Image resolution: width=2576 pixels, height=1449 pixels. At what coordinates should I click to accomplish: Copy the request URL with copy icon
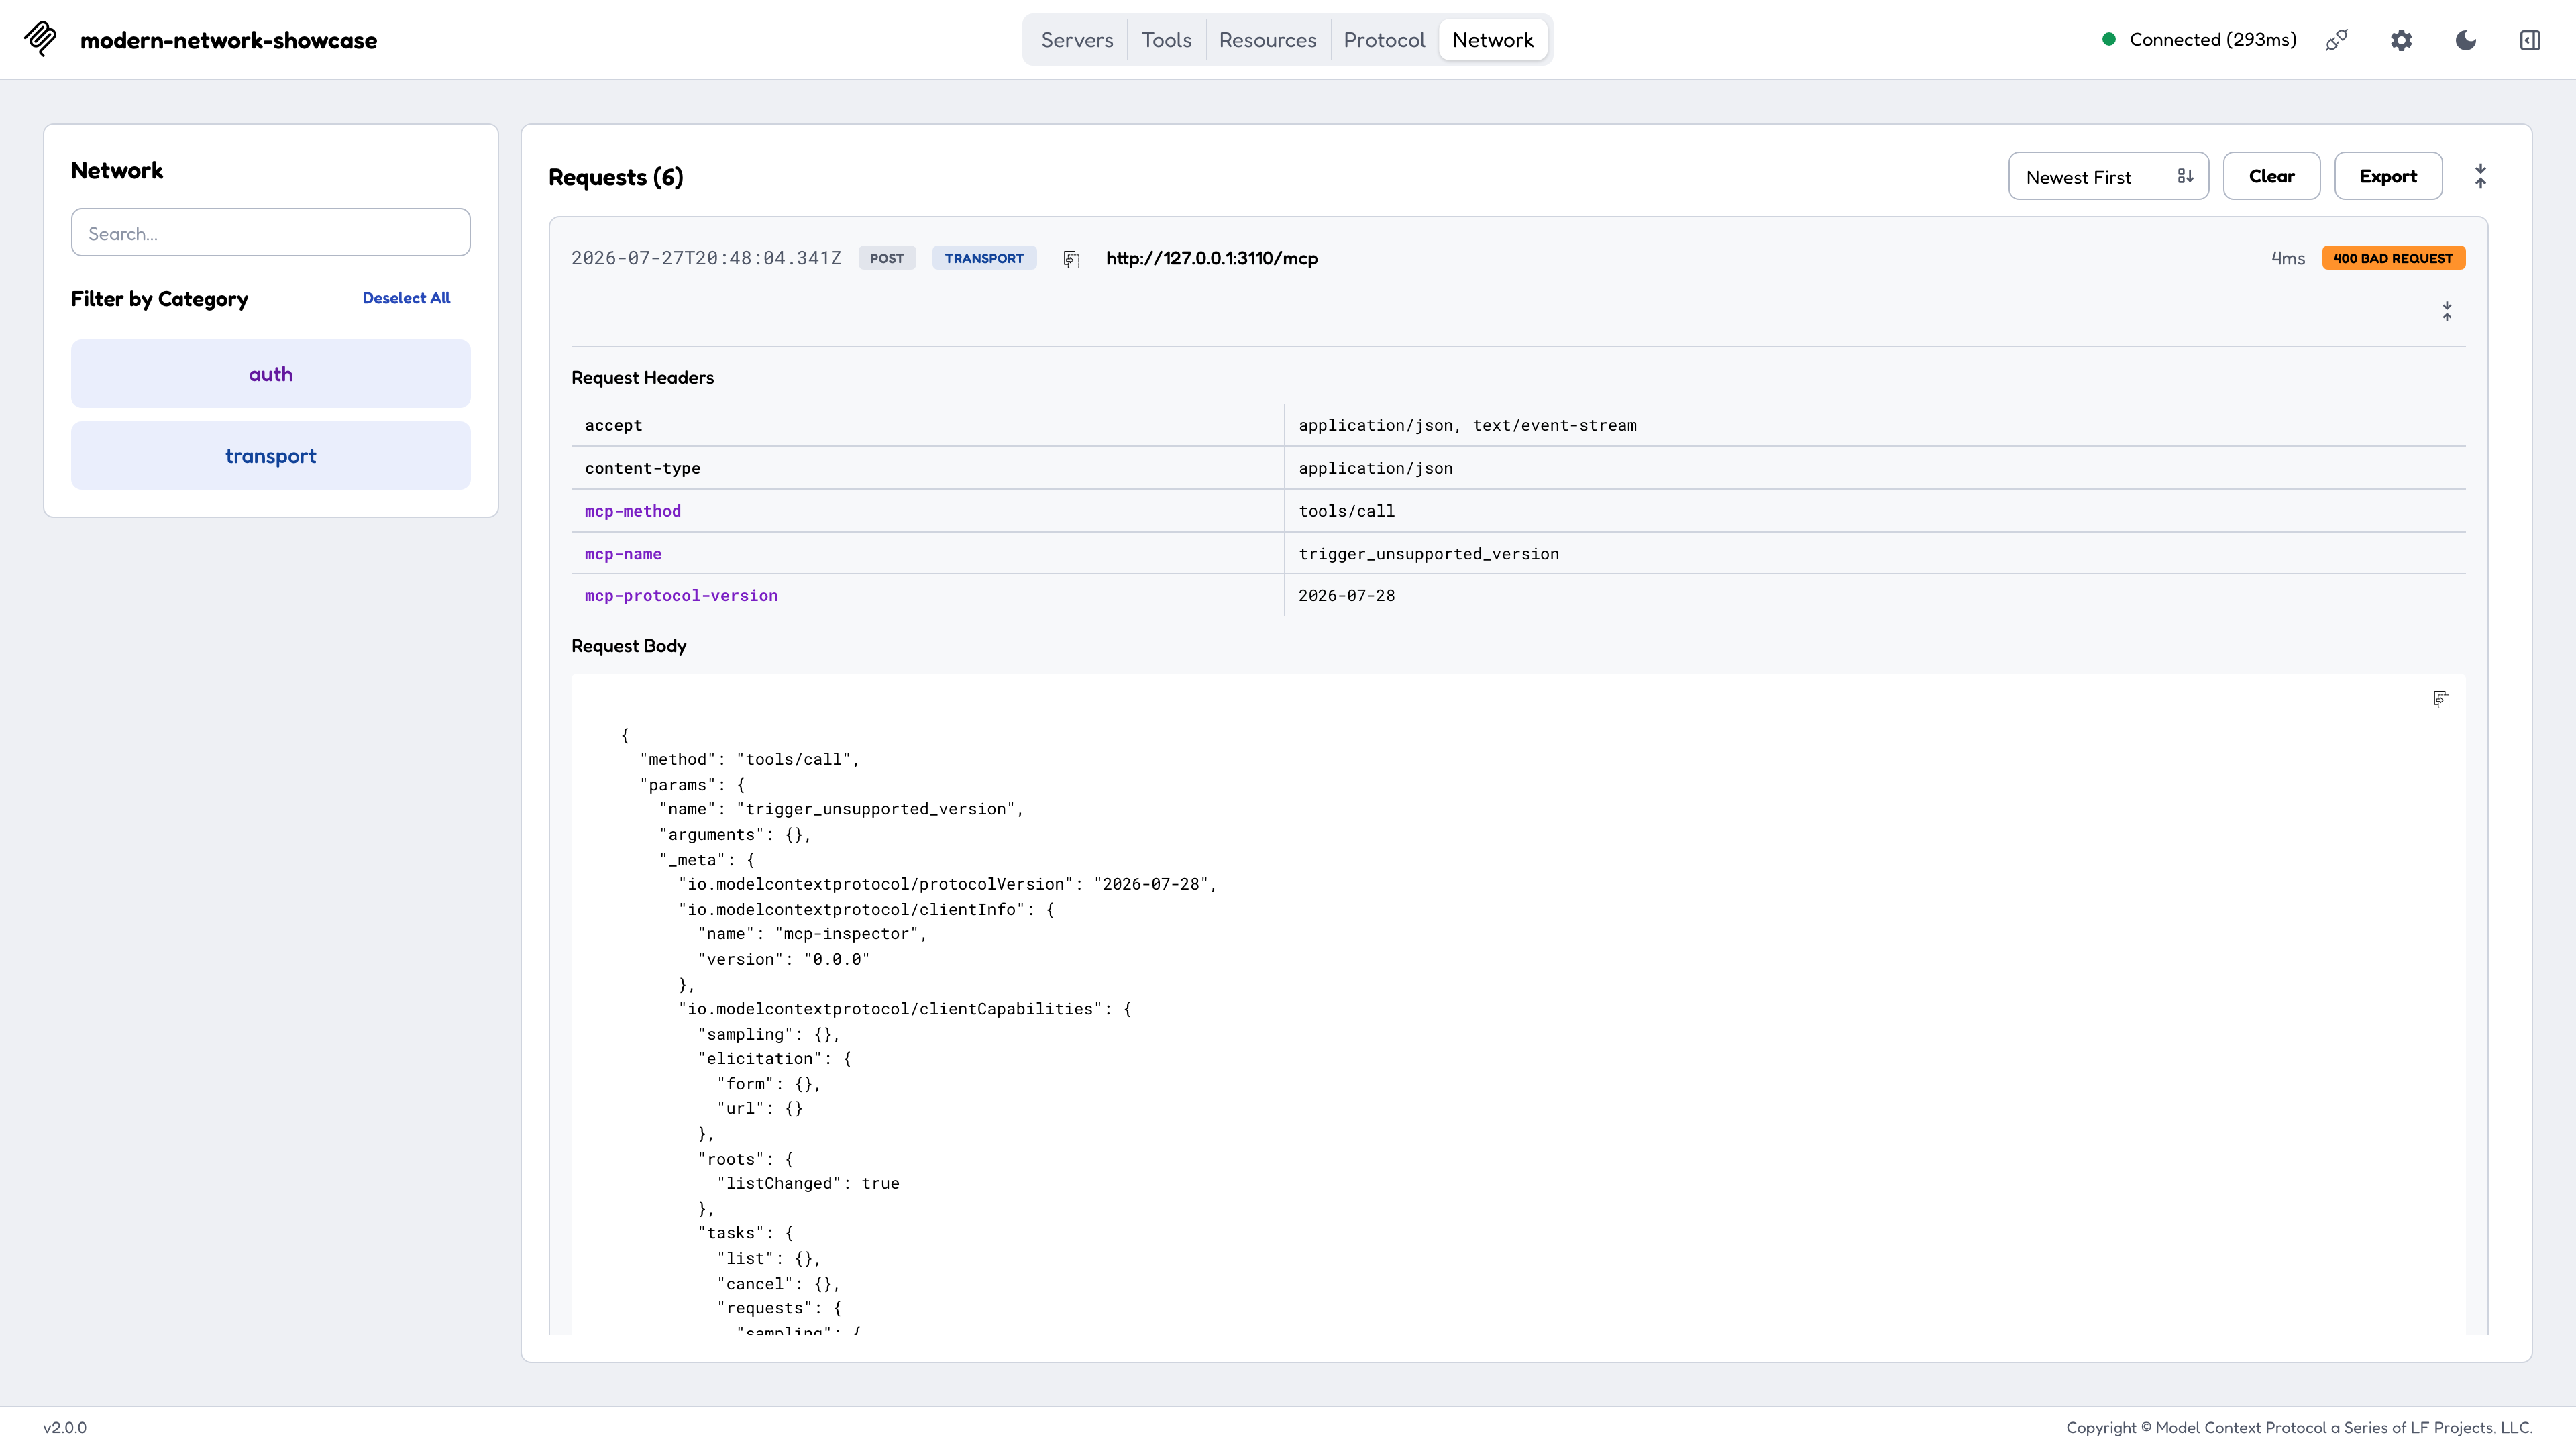click(x=1071, y=259)
